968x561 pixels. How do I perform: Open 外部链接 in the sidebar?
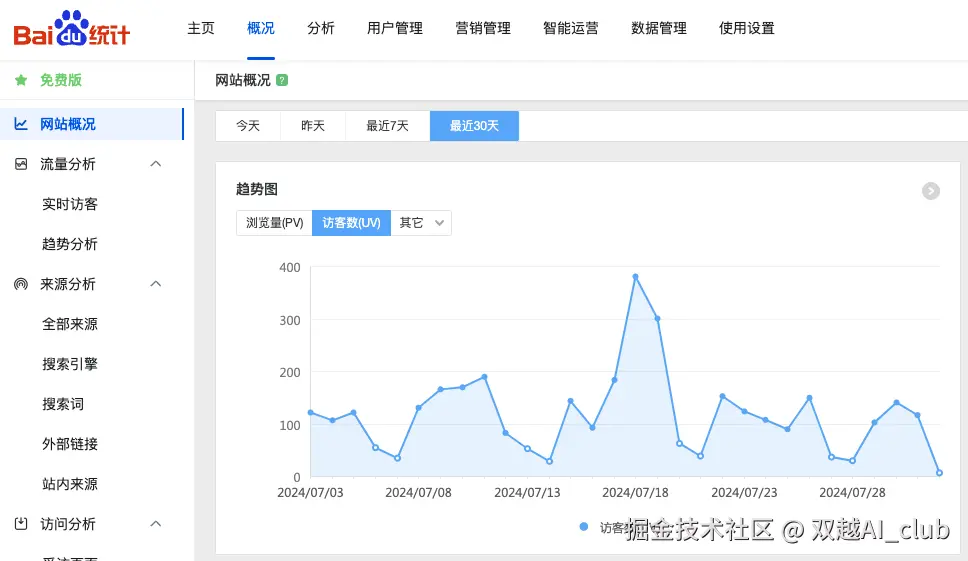click(70, 444)
